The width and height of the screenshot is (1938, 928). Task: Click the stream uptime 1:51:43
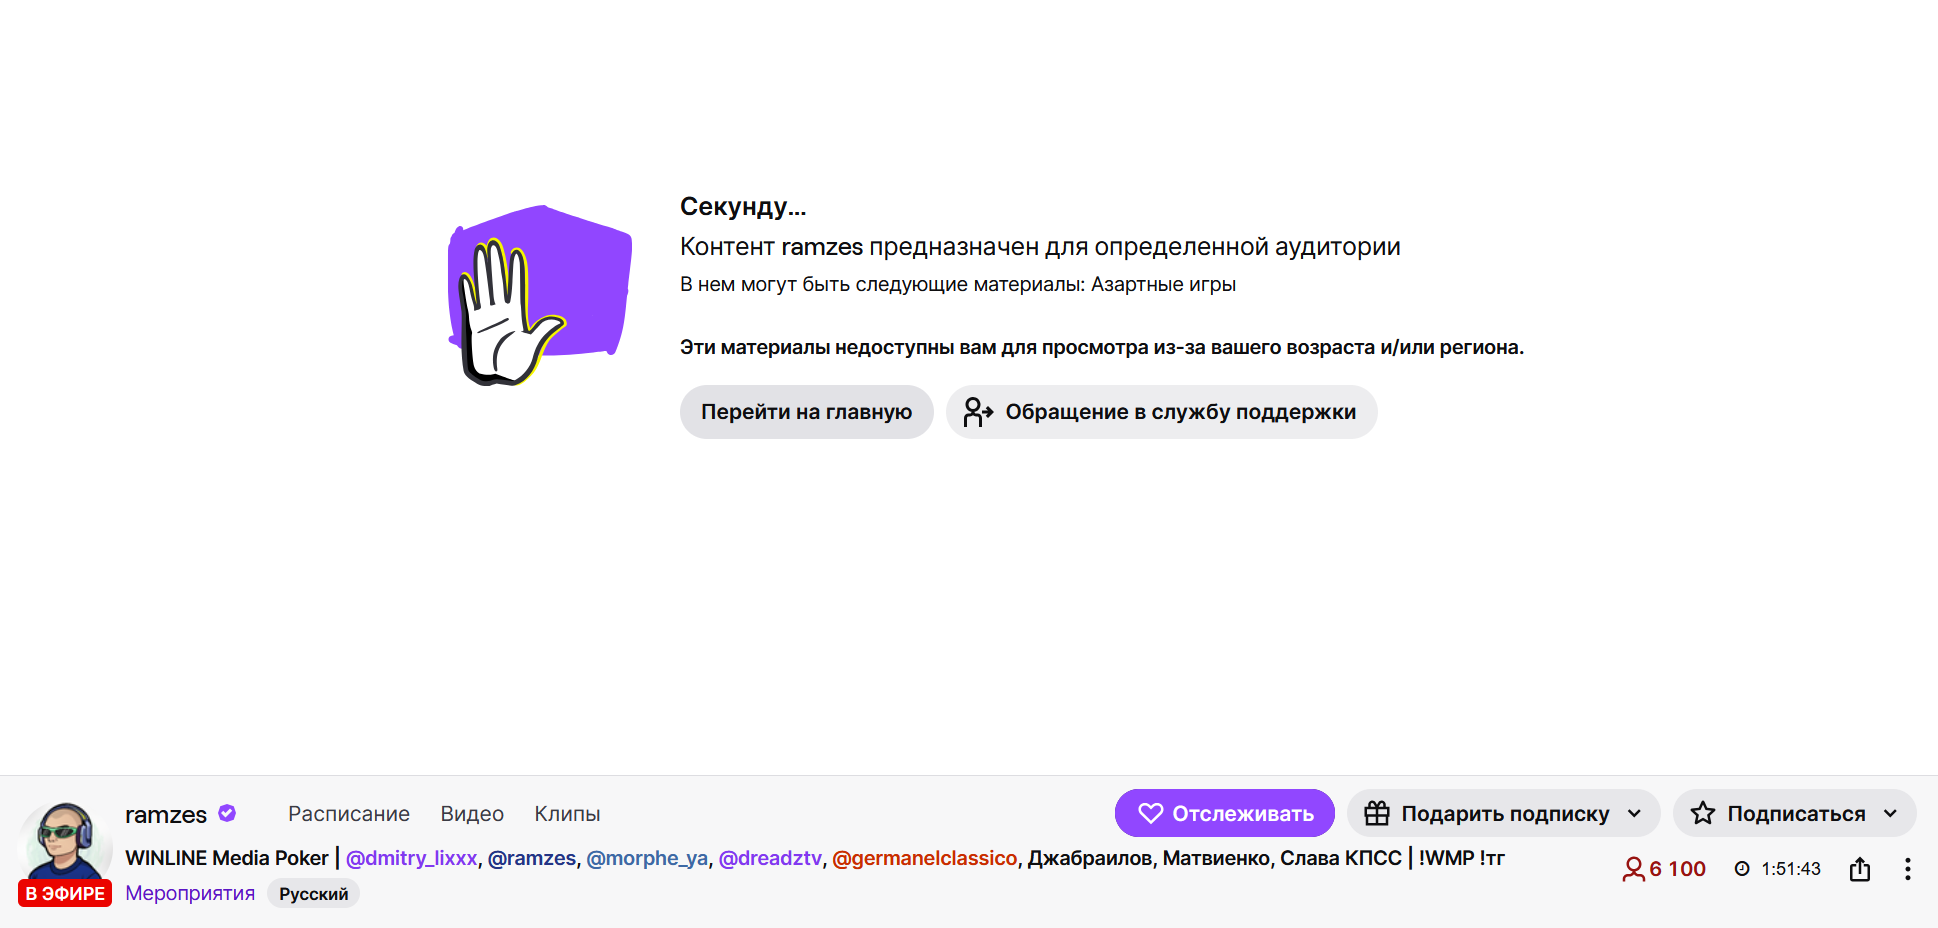(x=1778, y=869)
